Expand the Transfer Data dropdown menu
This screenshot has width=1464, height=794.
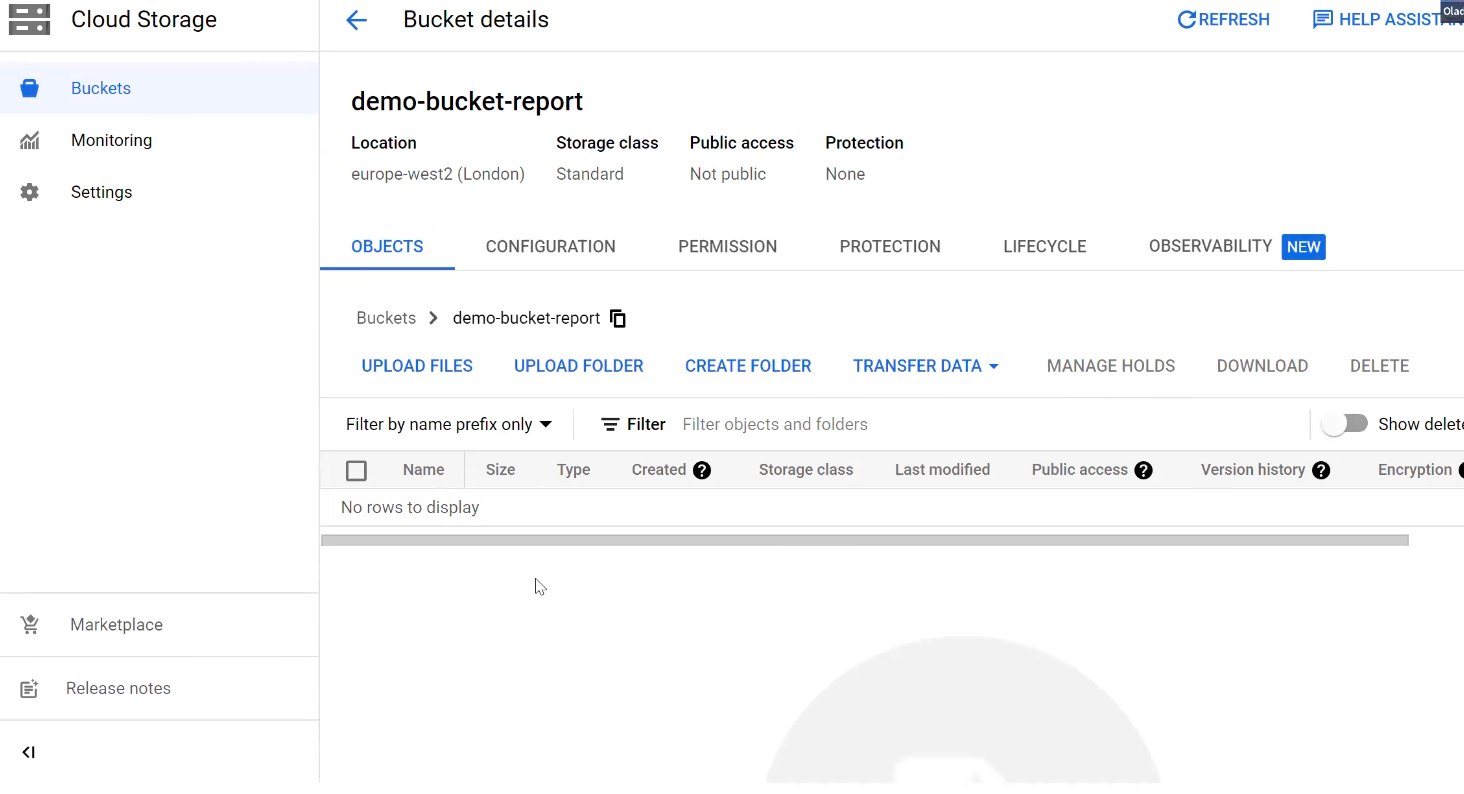926,366
